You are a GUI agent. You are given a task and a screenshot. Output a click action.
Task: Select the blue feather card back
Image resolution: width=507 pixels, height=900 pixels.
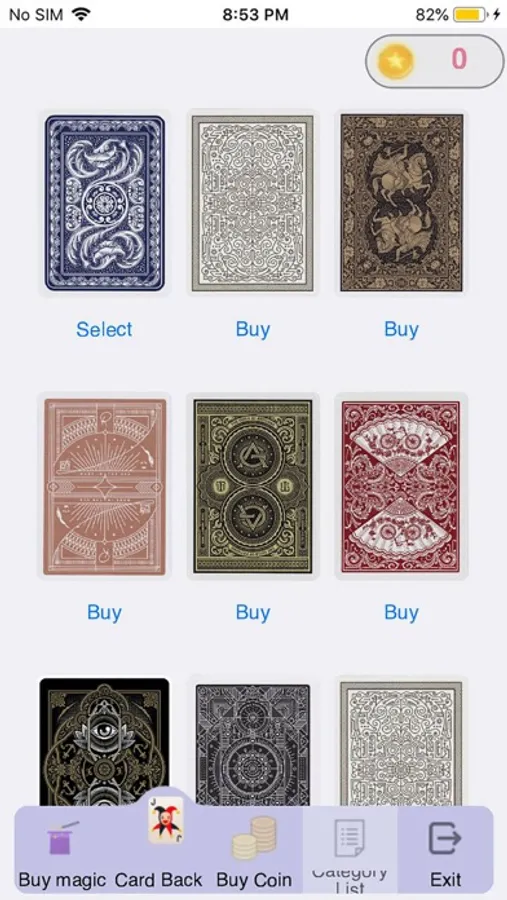click(x=104, y=329)
